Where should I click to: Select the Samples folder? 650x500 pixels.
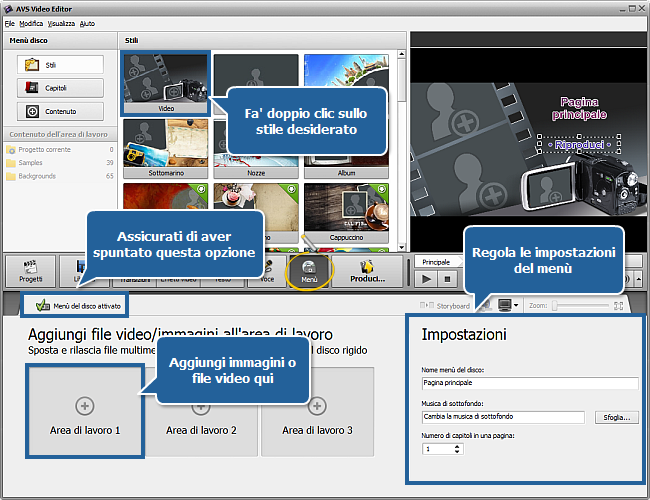tap(35, 162)
